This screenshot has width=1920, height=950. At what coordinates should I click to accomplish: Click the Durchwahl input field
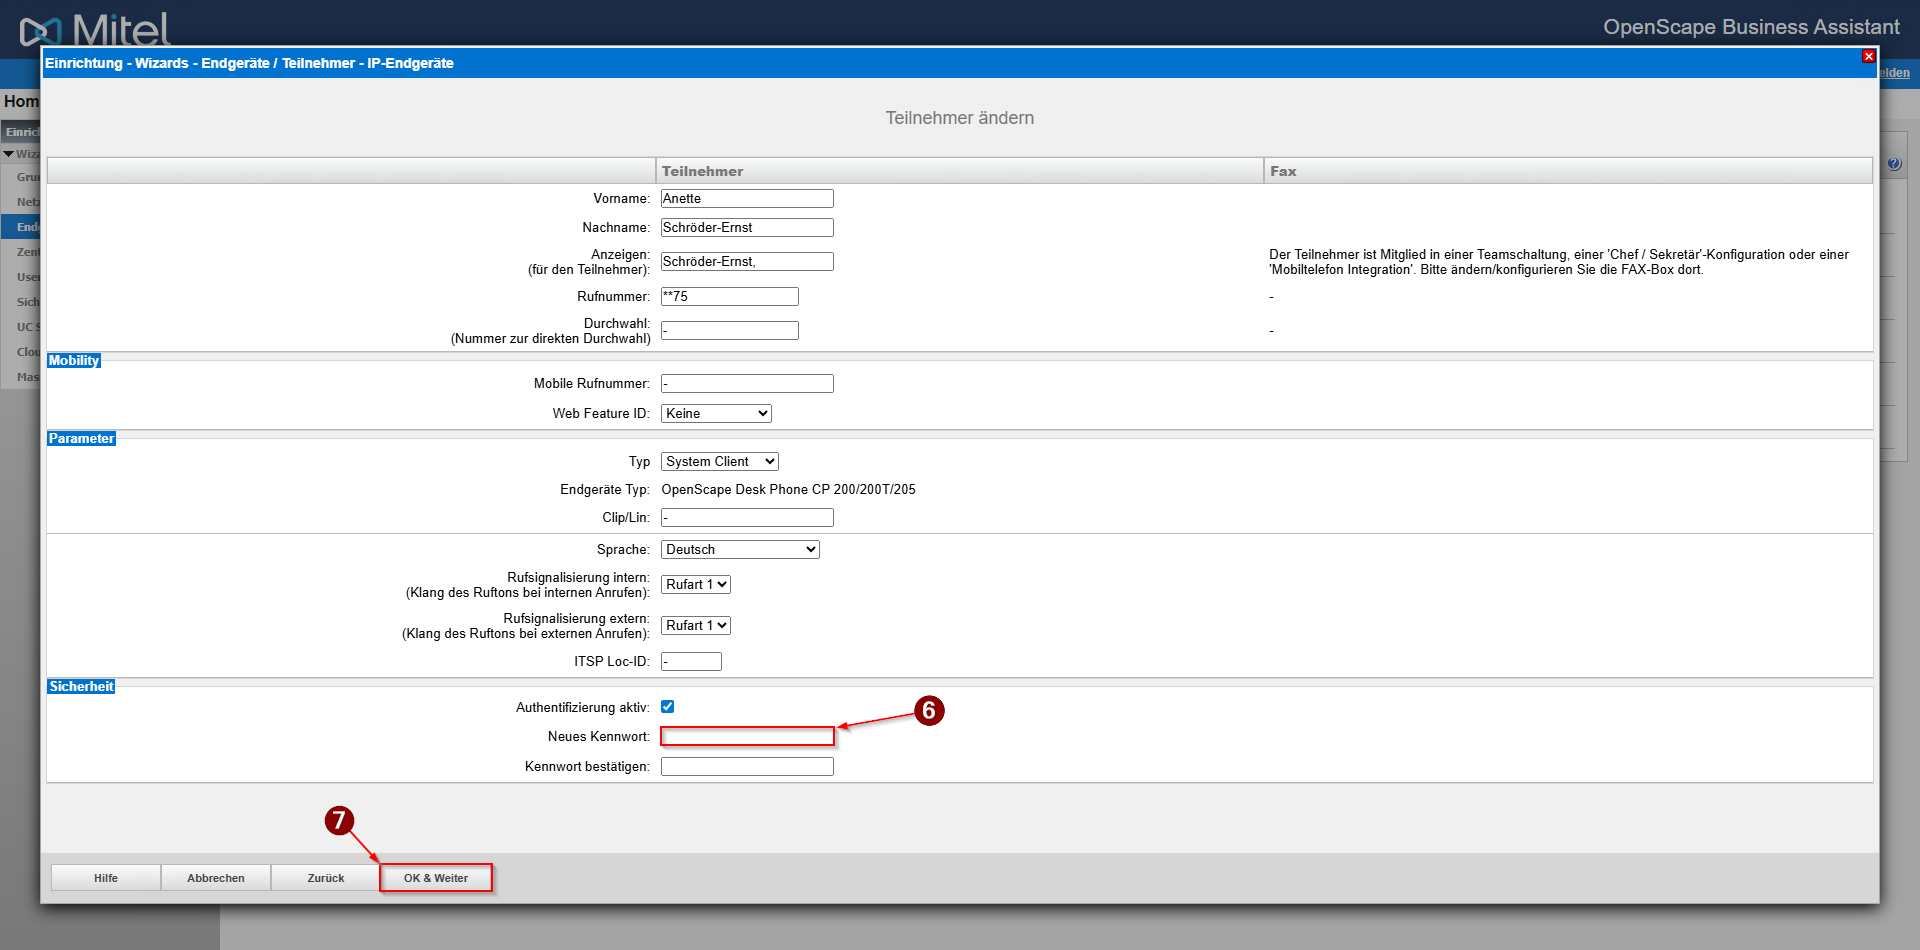coord(730,331)
